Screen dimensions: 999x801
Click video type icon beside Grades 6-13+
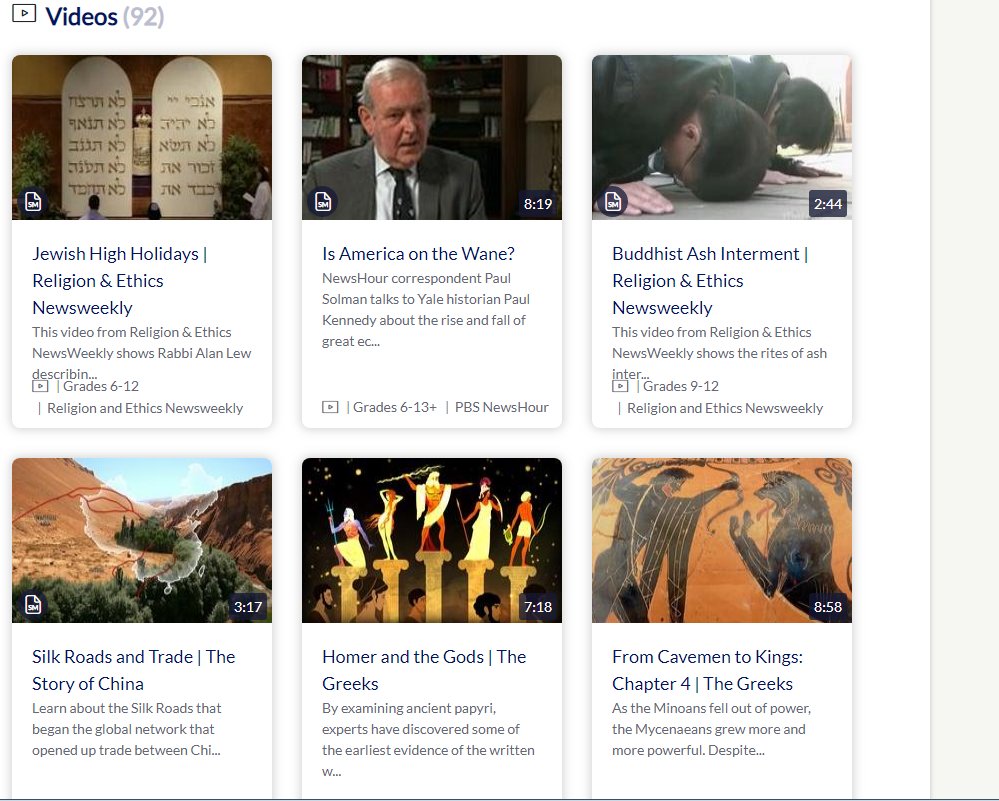click(330, 407)
